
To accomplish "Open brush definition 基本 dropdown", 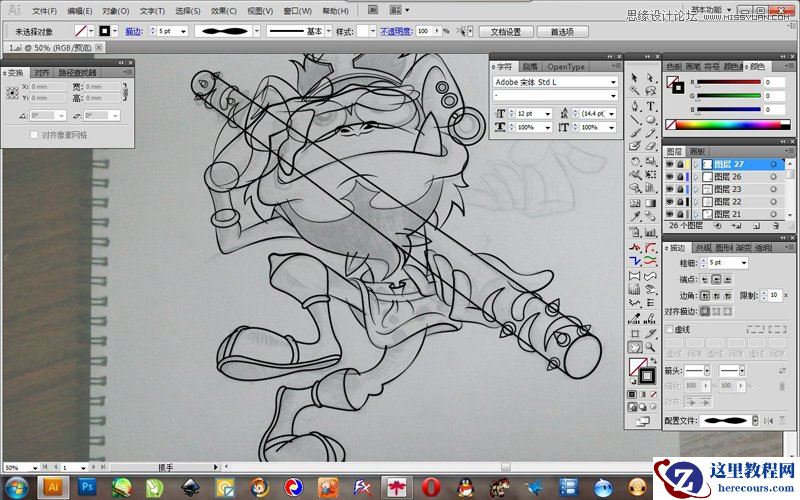I will (329, 31).
